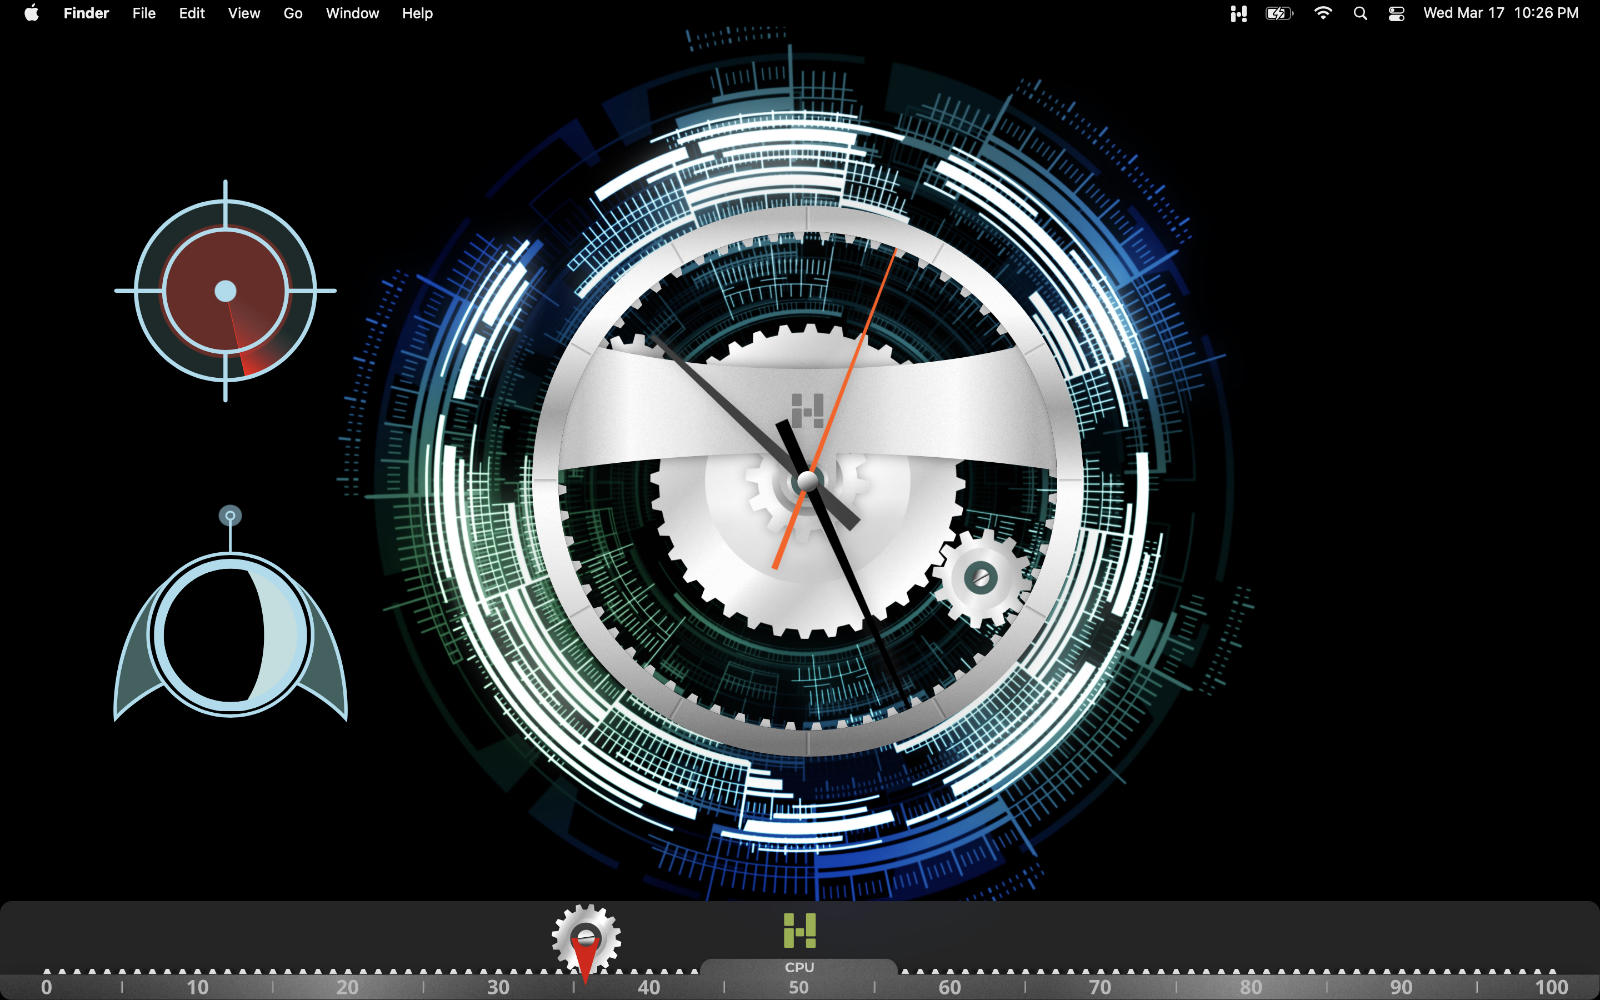Image resolution: width=1600 pixels, height=1000 pixels.
Task: Open the Window menu
Action: pyautogui.click(x=352, y=13)
